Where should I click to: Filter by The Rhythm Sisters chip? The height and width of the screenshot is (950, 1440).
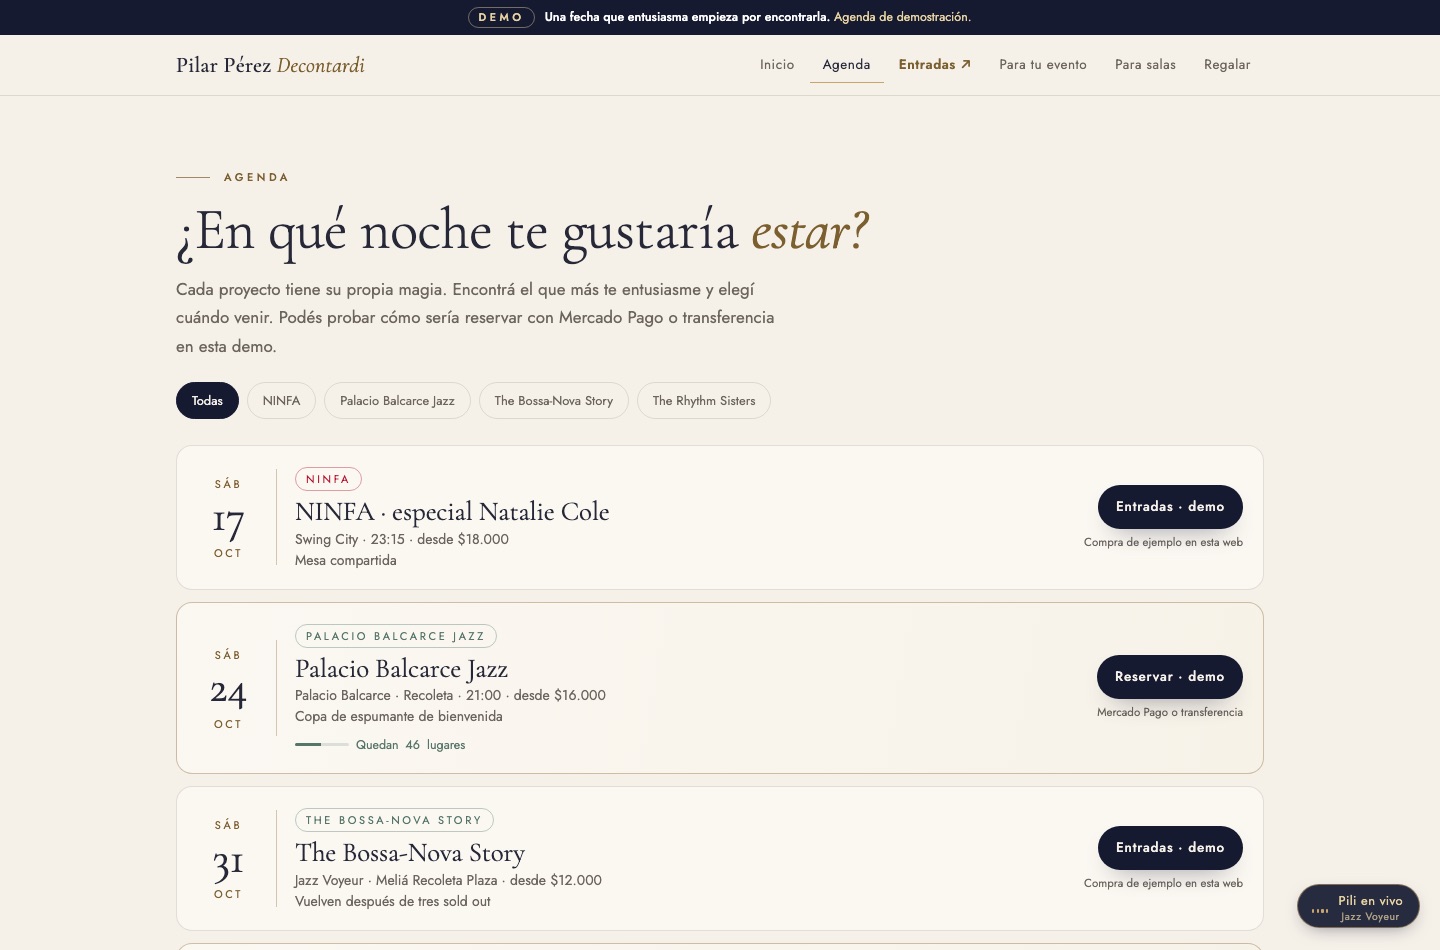tap(704, 400)
